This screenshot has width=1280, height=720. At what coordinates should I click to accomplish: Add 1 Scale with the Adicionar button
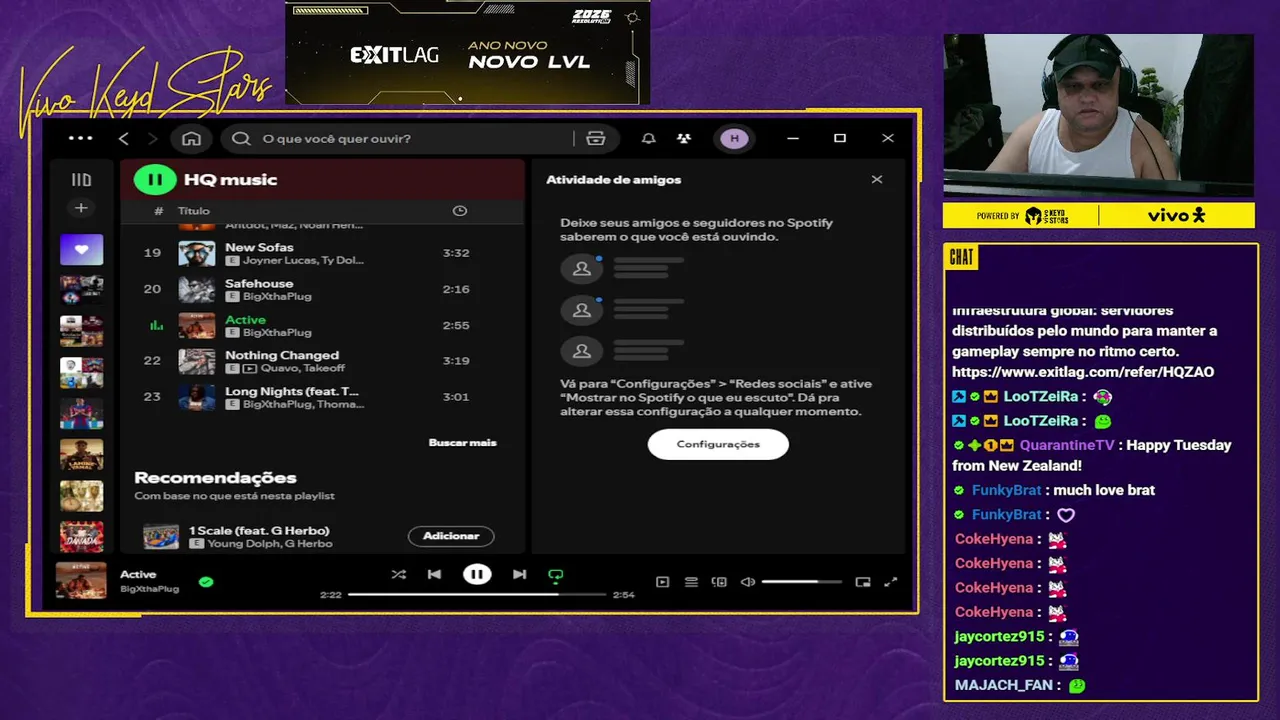[451, 536]
